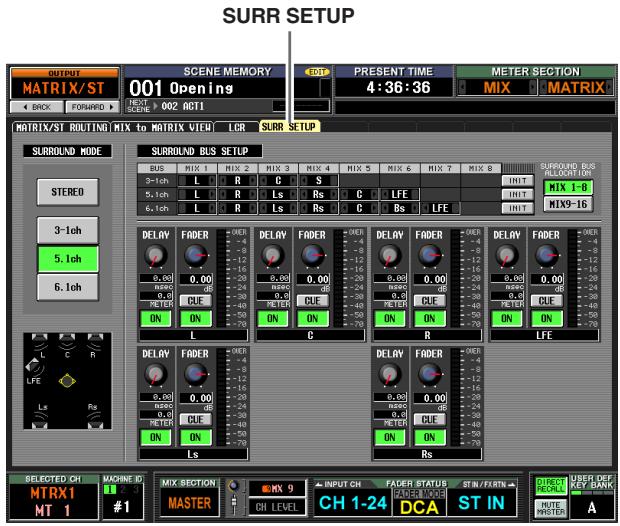Click the LFE channel FADER knob
This screenshot has width=620, height=526.
coord(546,255)
